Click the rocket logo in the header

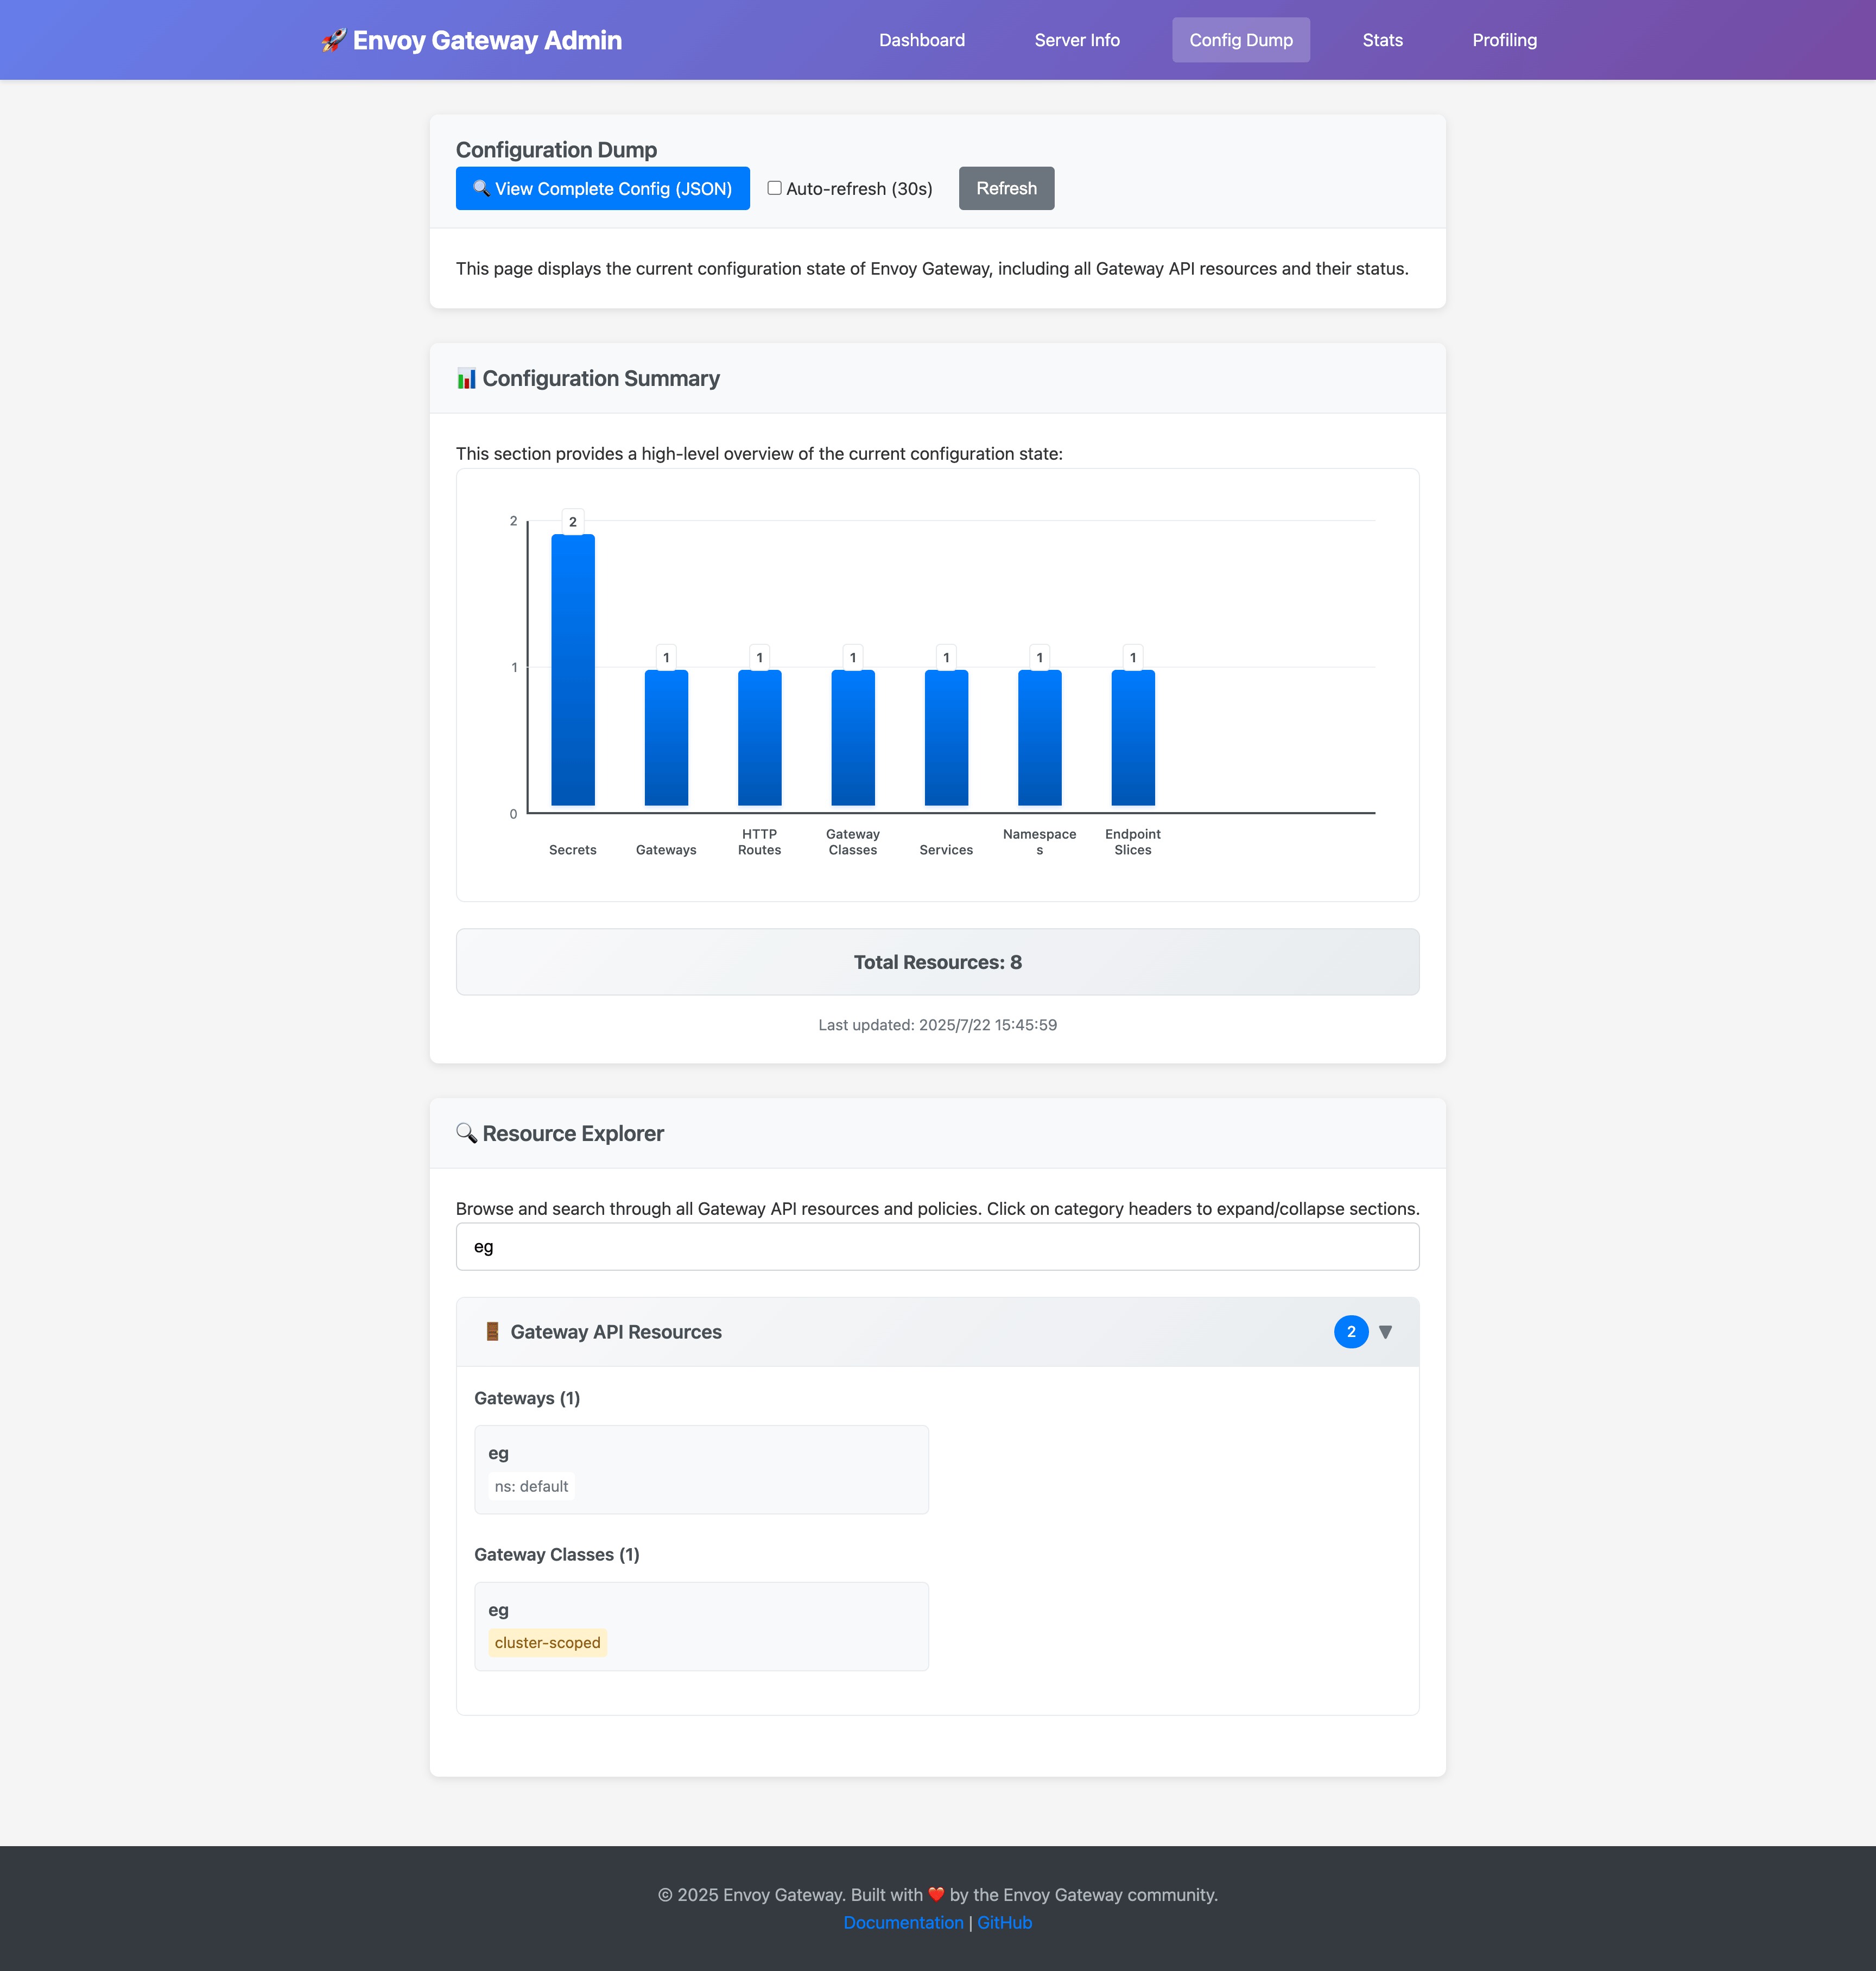333,39
